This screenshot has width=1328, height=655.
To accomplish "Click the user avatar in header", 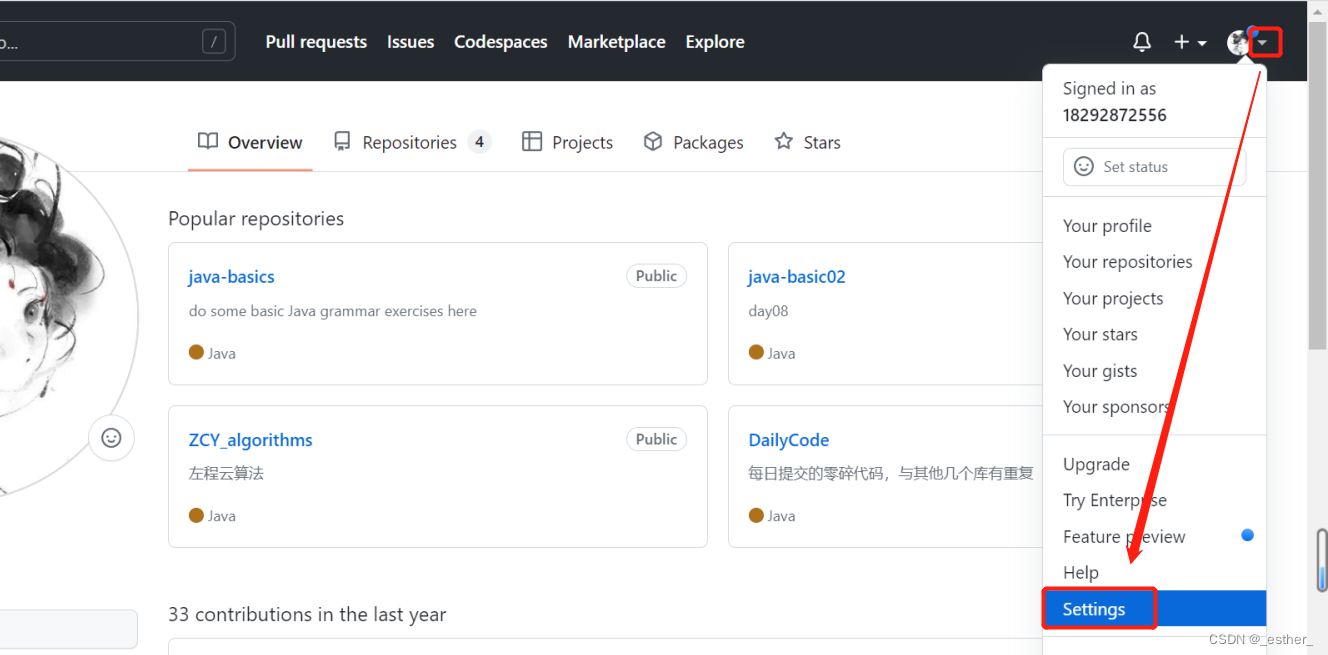I will (x=1239, y=42).
